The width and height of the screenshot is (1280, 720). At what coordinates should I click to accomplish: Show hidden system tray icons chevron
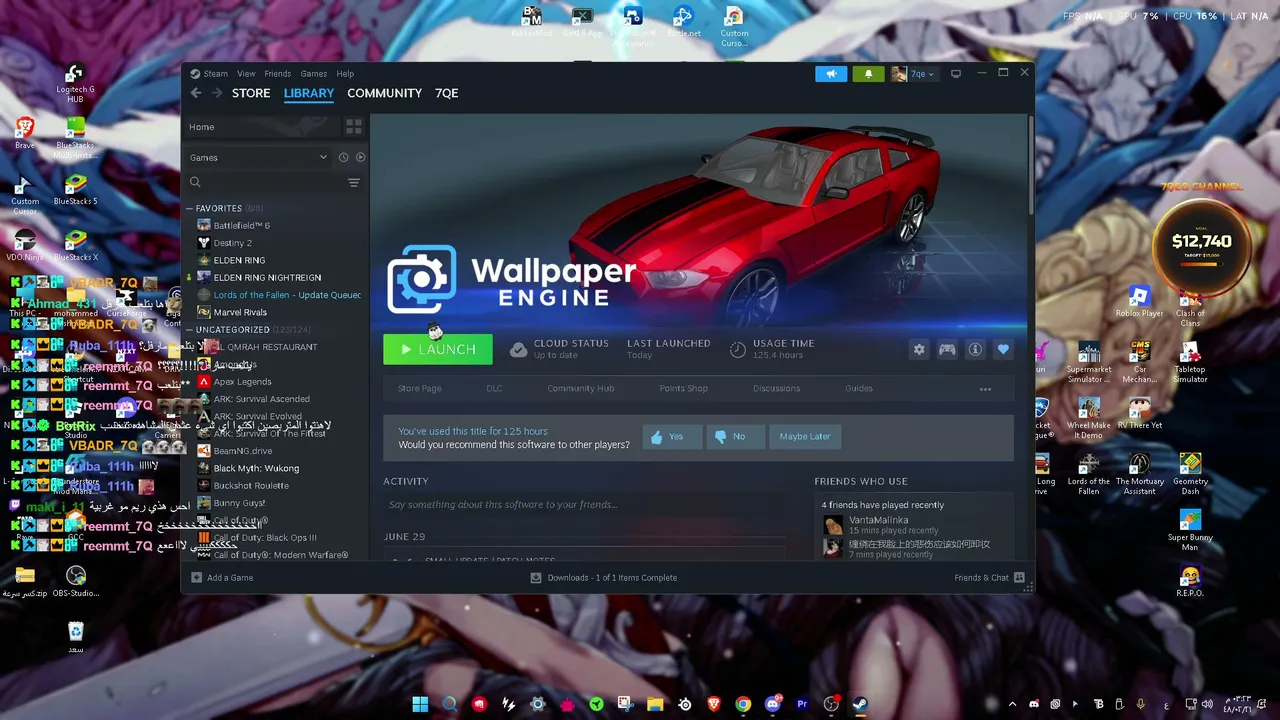click(x=1012, y=705)
